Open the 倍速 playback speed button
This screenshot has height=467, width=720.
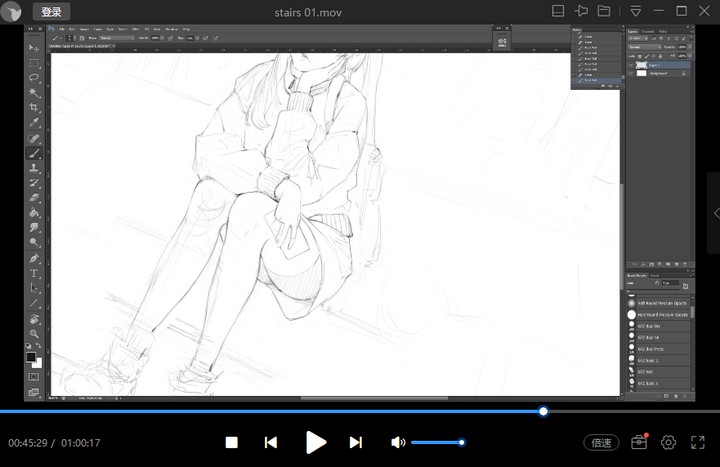601,443
